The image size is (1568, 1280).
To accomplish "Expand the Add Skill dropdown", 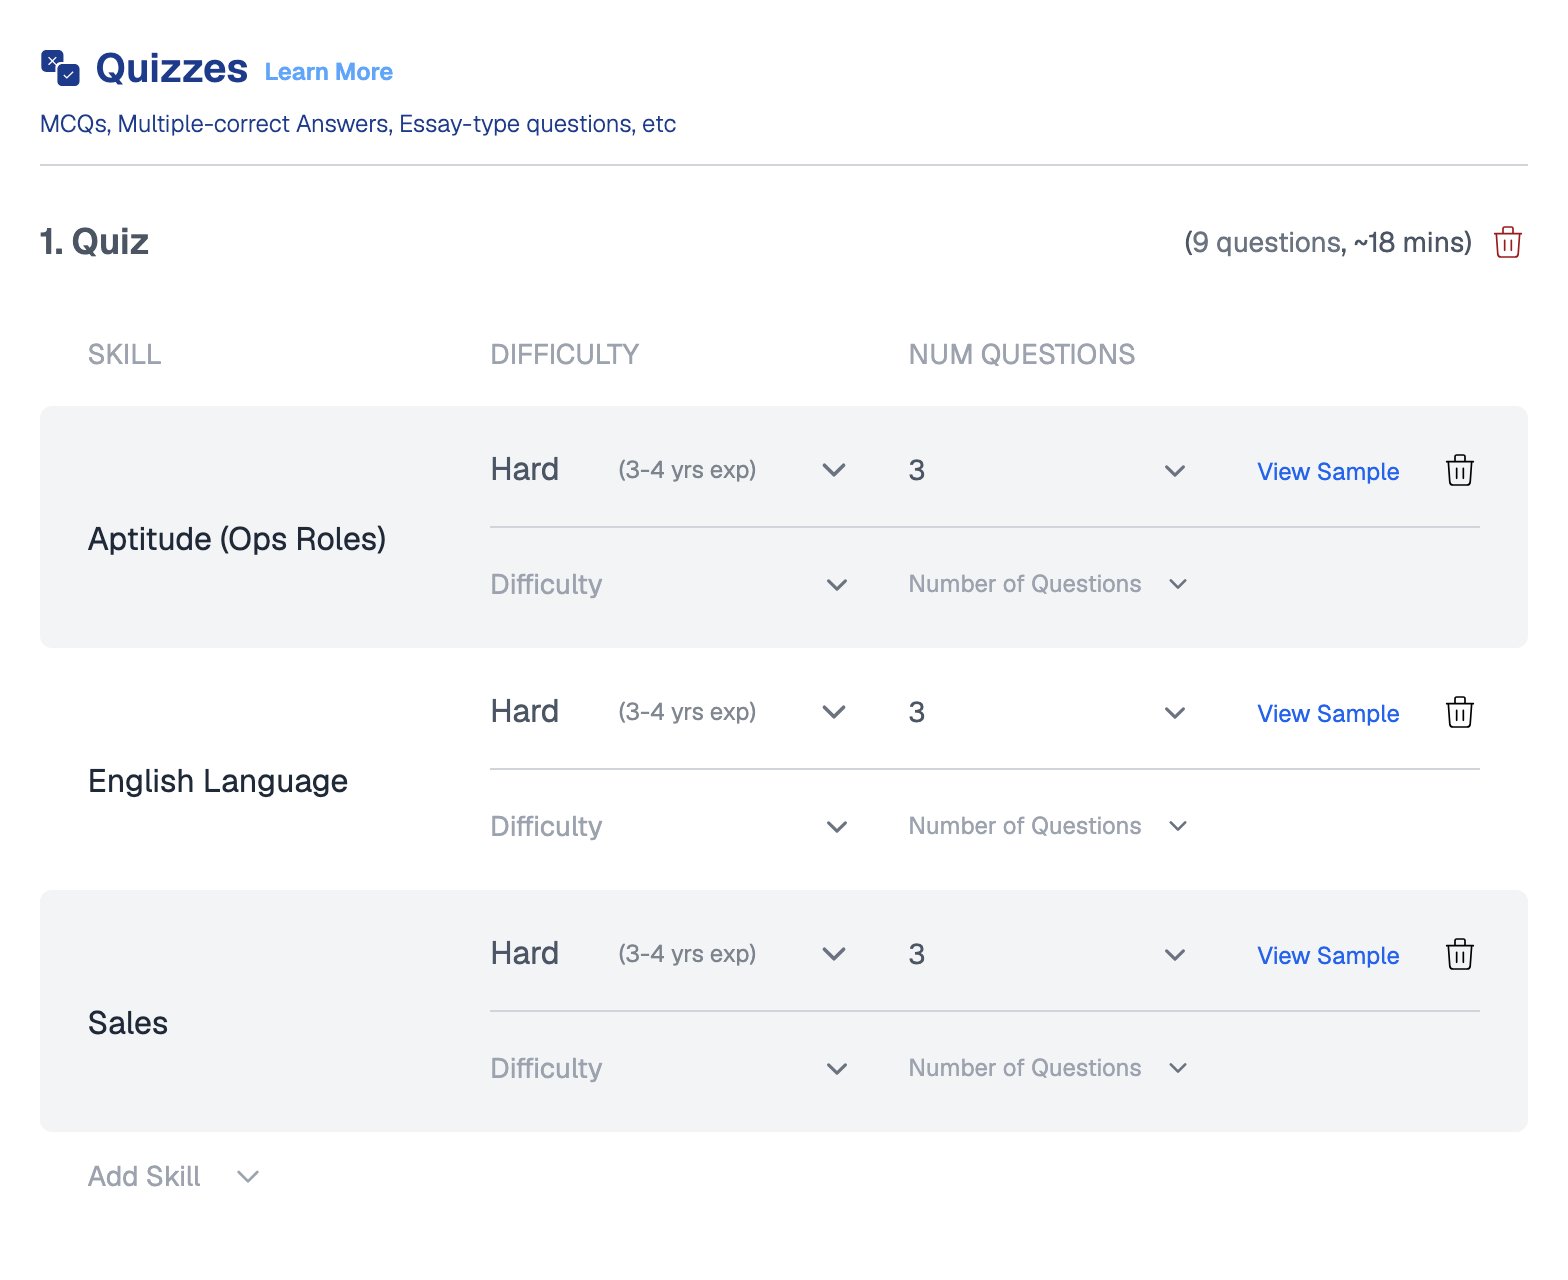I will point(174,1176).
